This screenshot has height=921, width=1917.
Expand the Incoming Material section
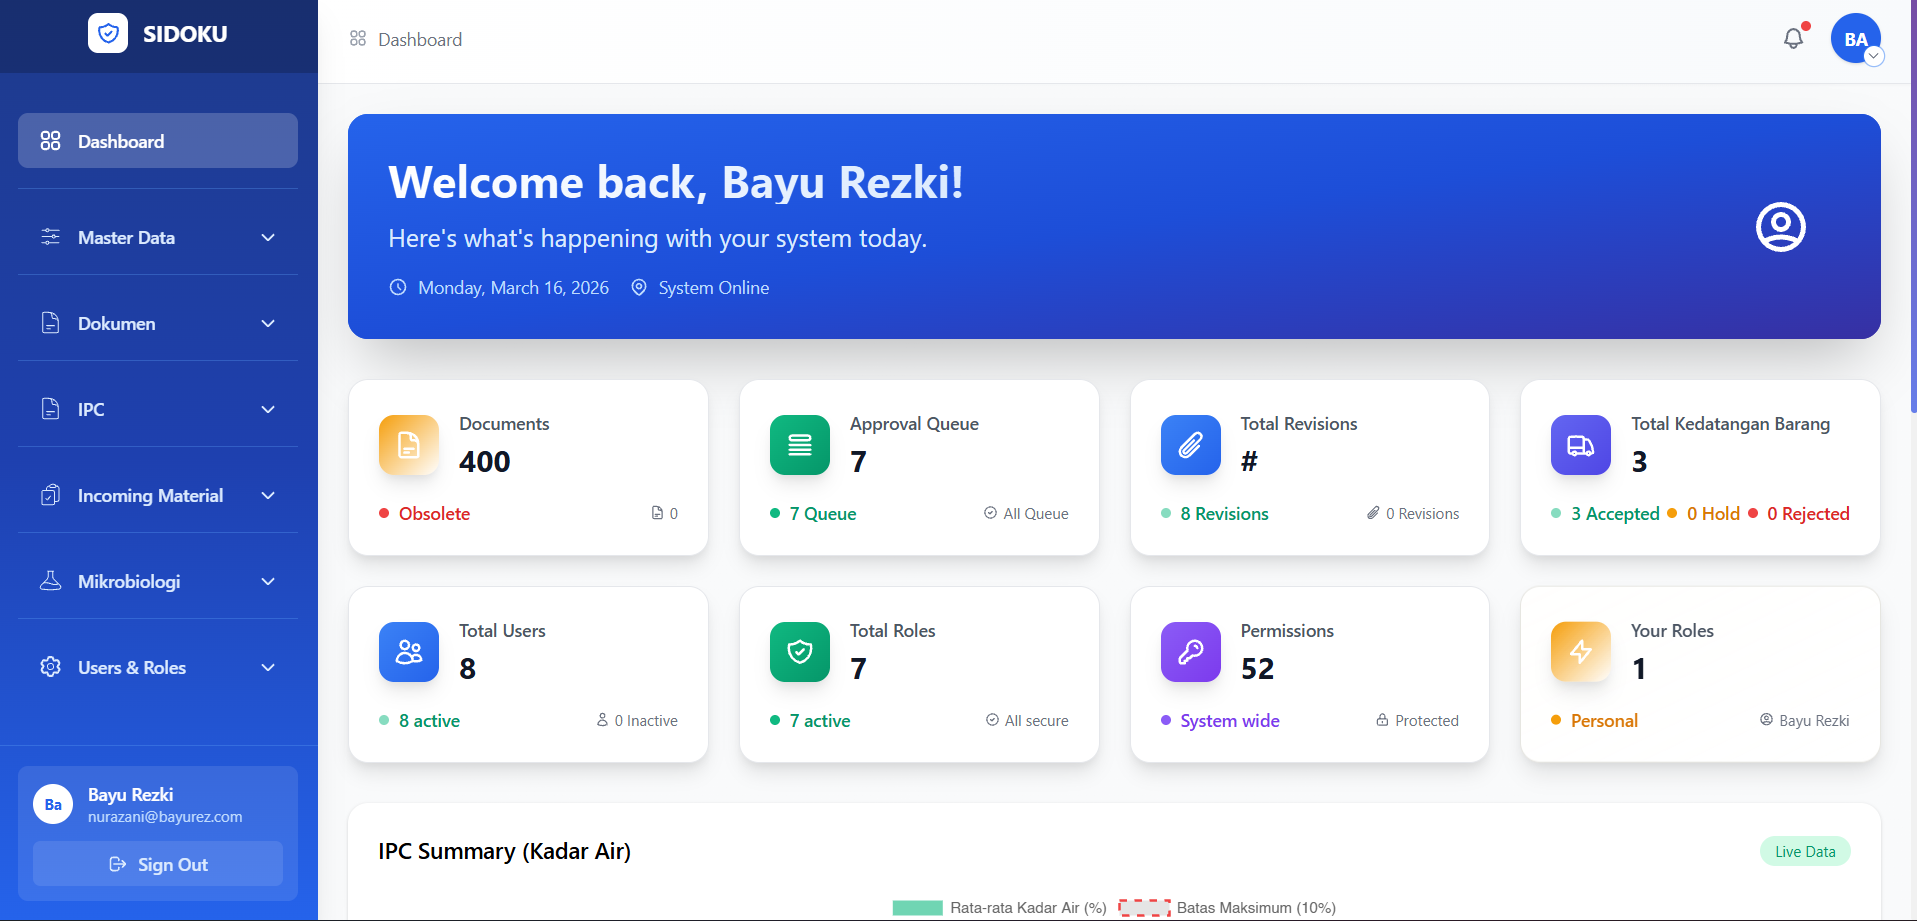157,495
